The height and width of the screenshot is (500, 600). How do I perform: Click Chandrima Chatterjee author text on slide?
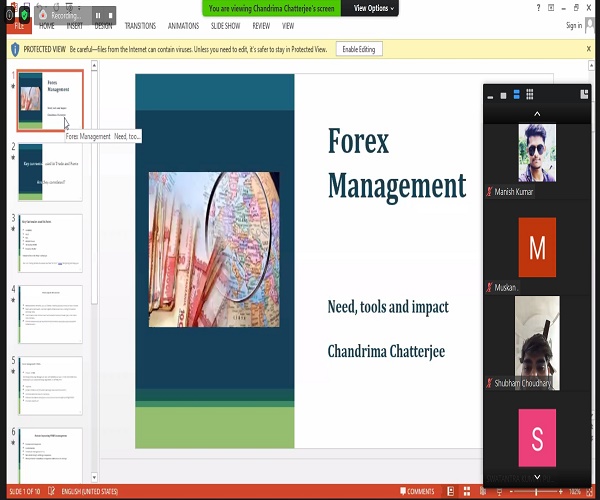tap(386, 351)
